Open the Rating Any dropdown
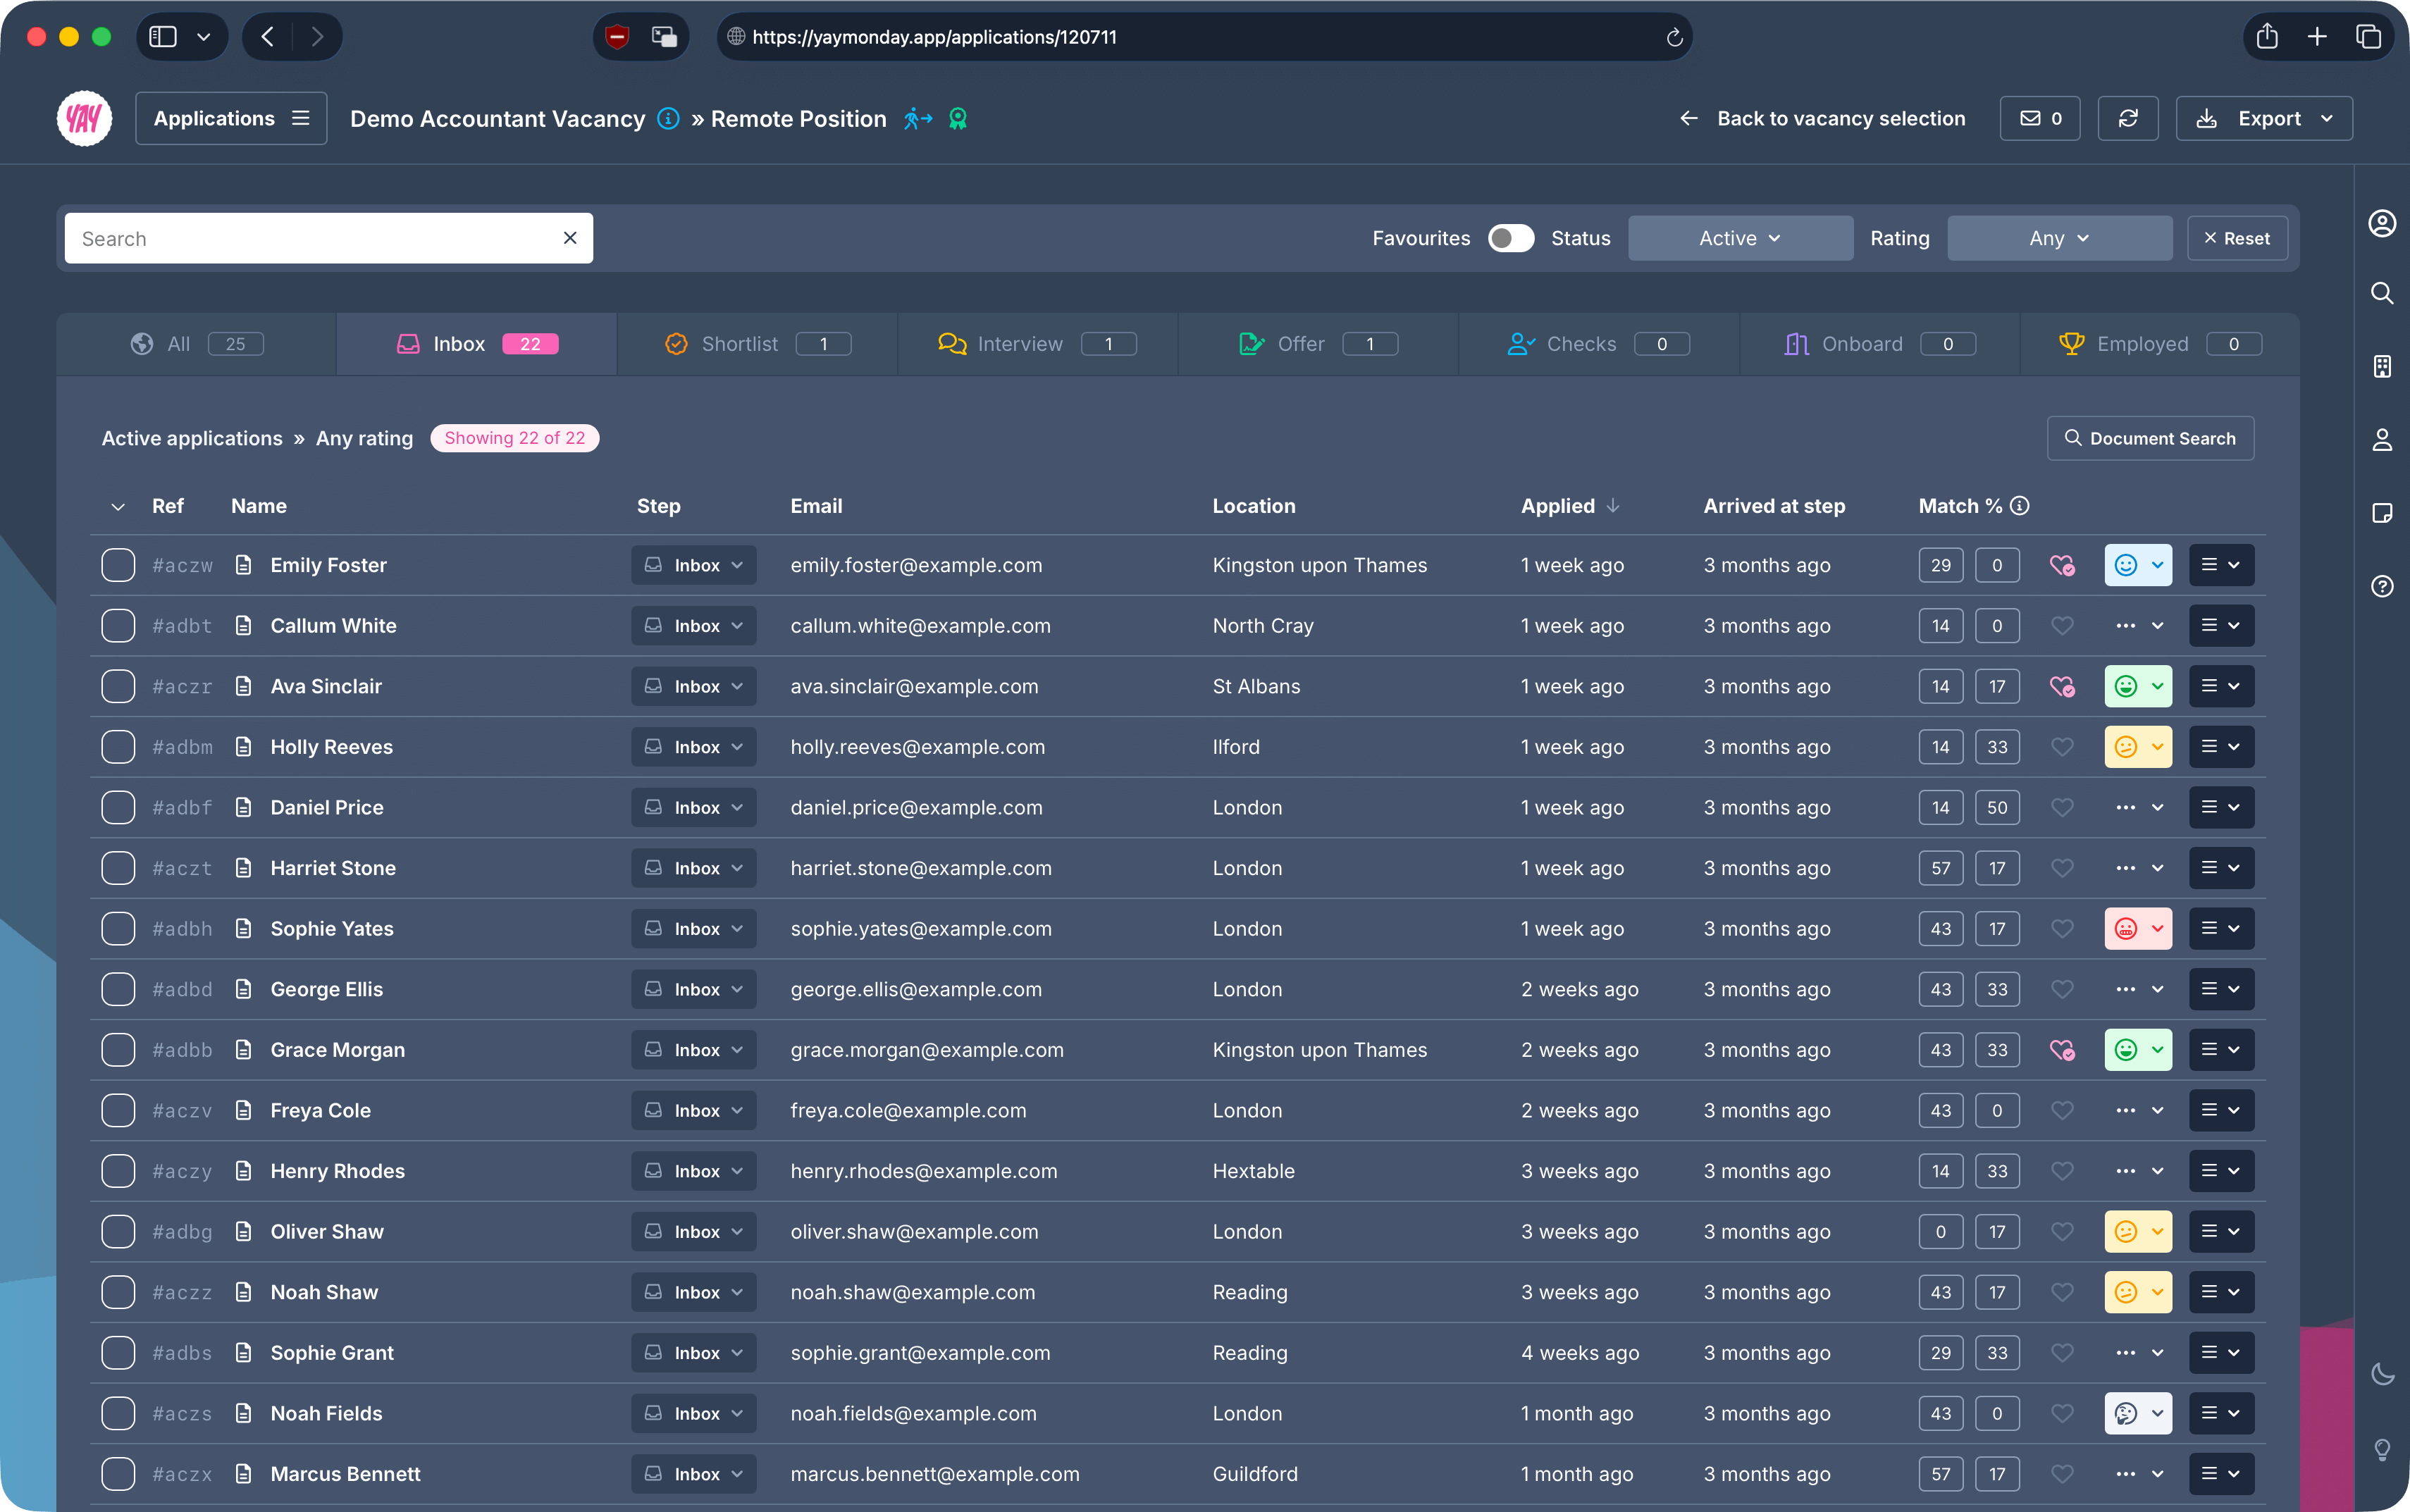Viewport: 2410px width, 1512px height. tap(2058, 238)
